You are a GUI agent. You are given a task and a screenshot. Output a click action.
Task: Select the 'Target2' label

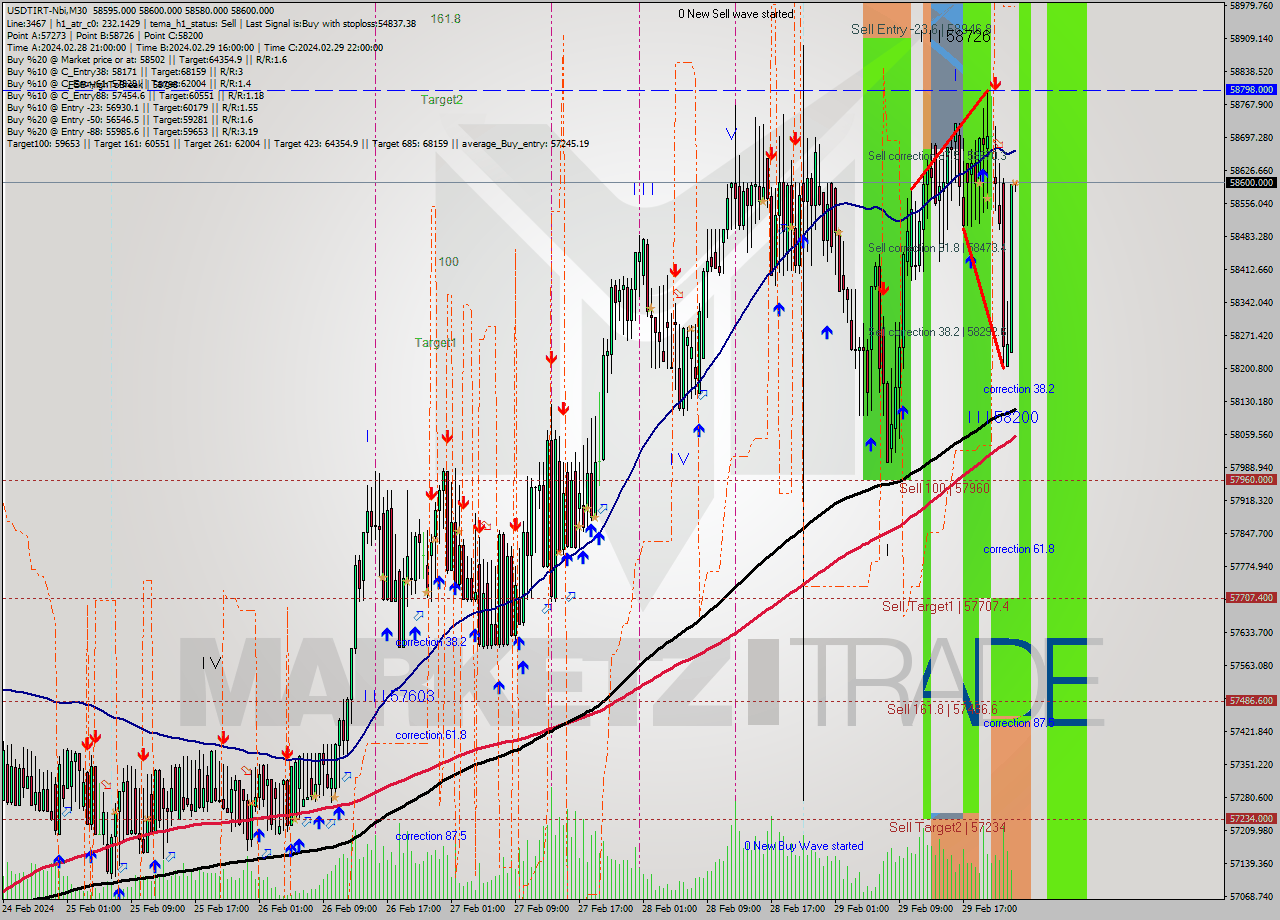click(441, 100)
